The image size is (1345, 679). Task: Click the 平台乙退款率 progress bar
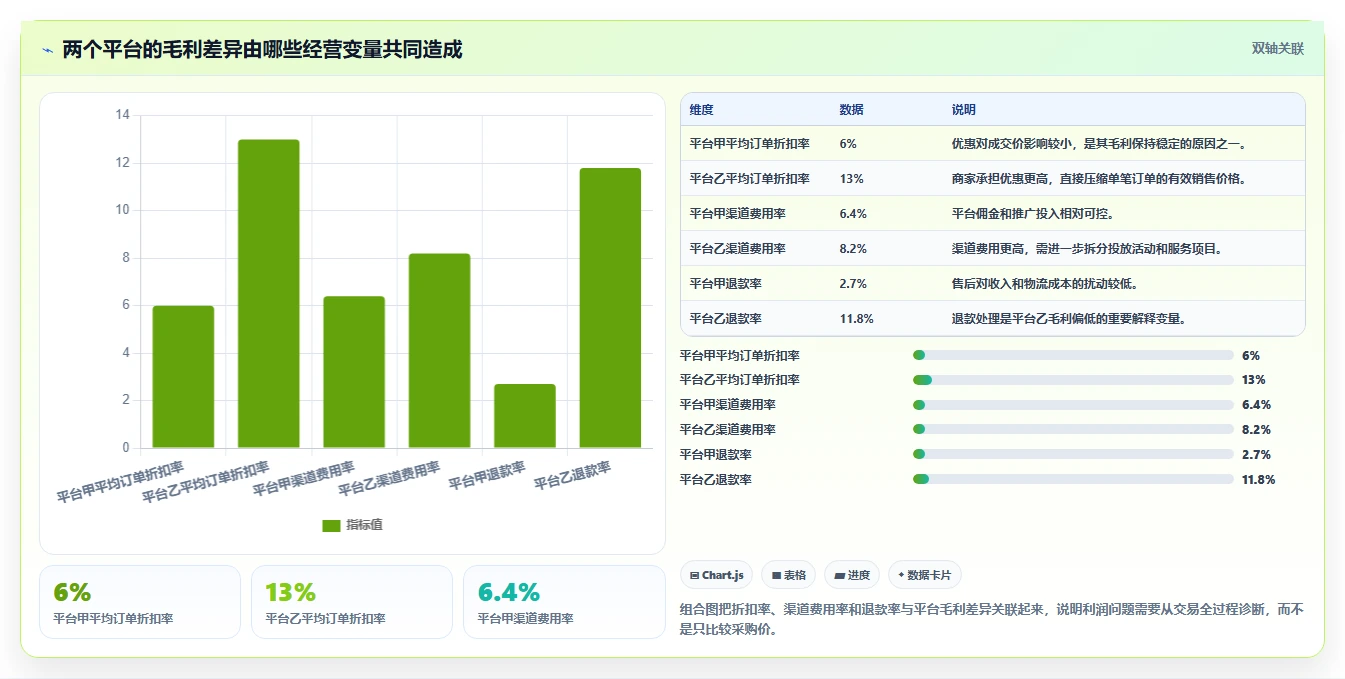point(1073,480)
